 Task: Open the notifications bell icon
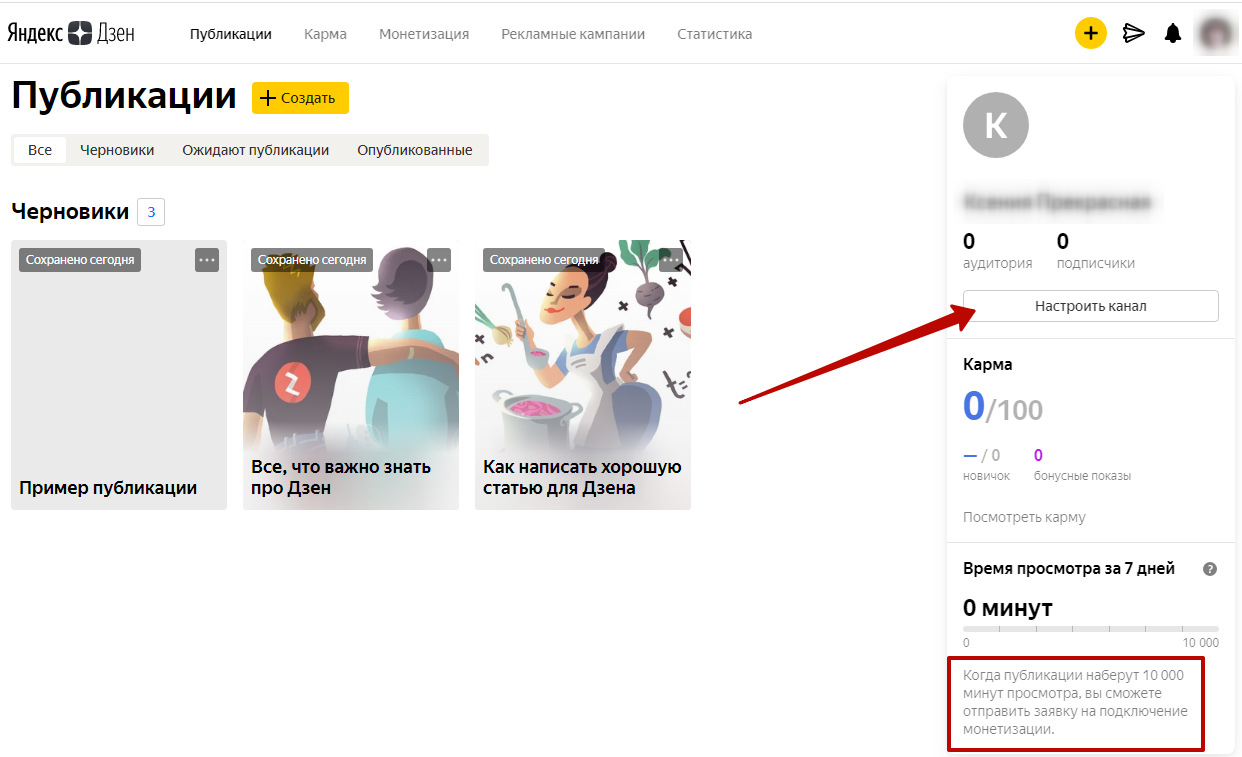(x=1173, y=34)
